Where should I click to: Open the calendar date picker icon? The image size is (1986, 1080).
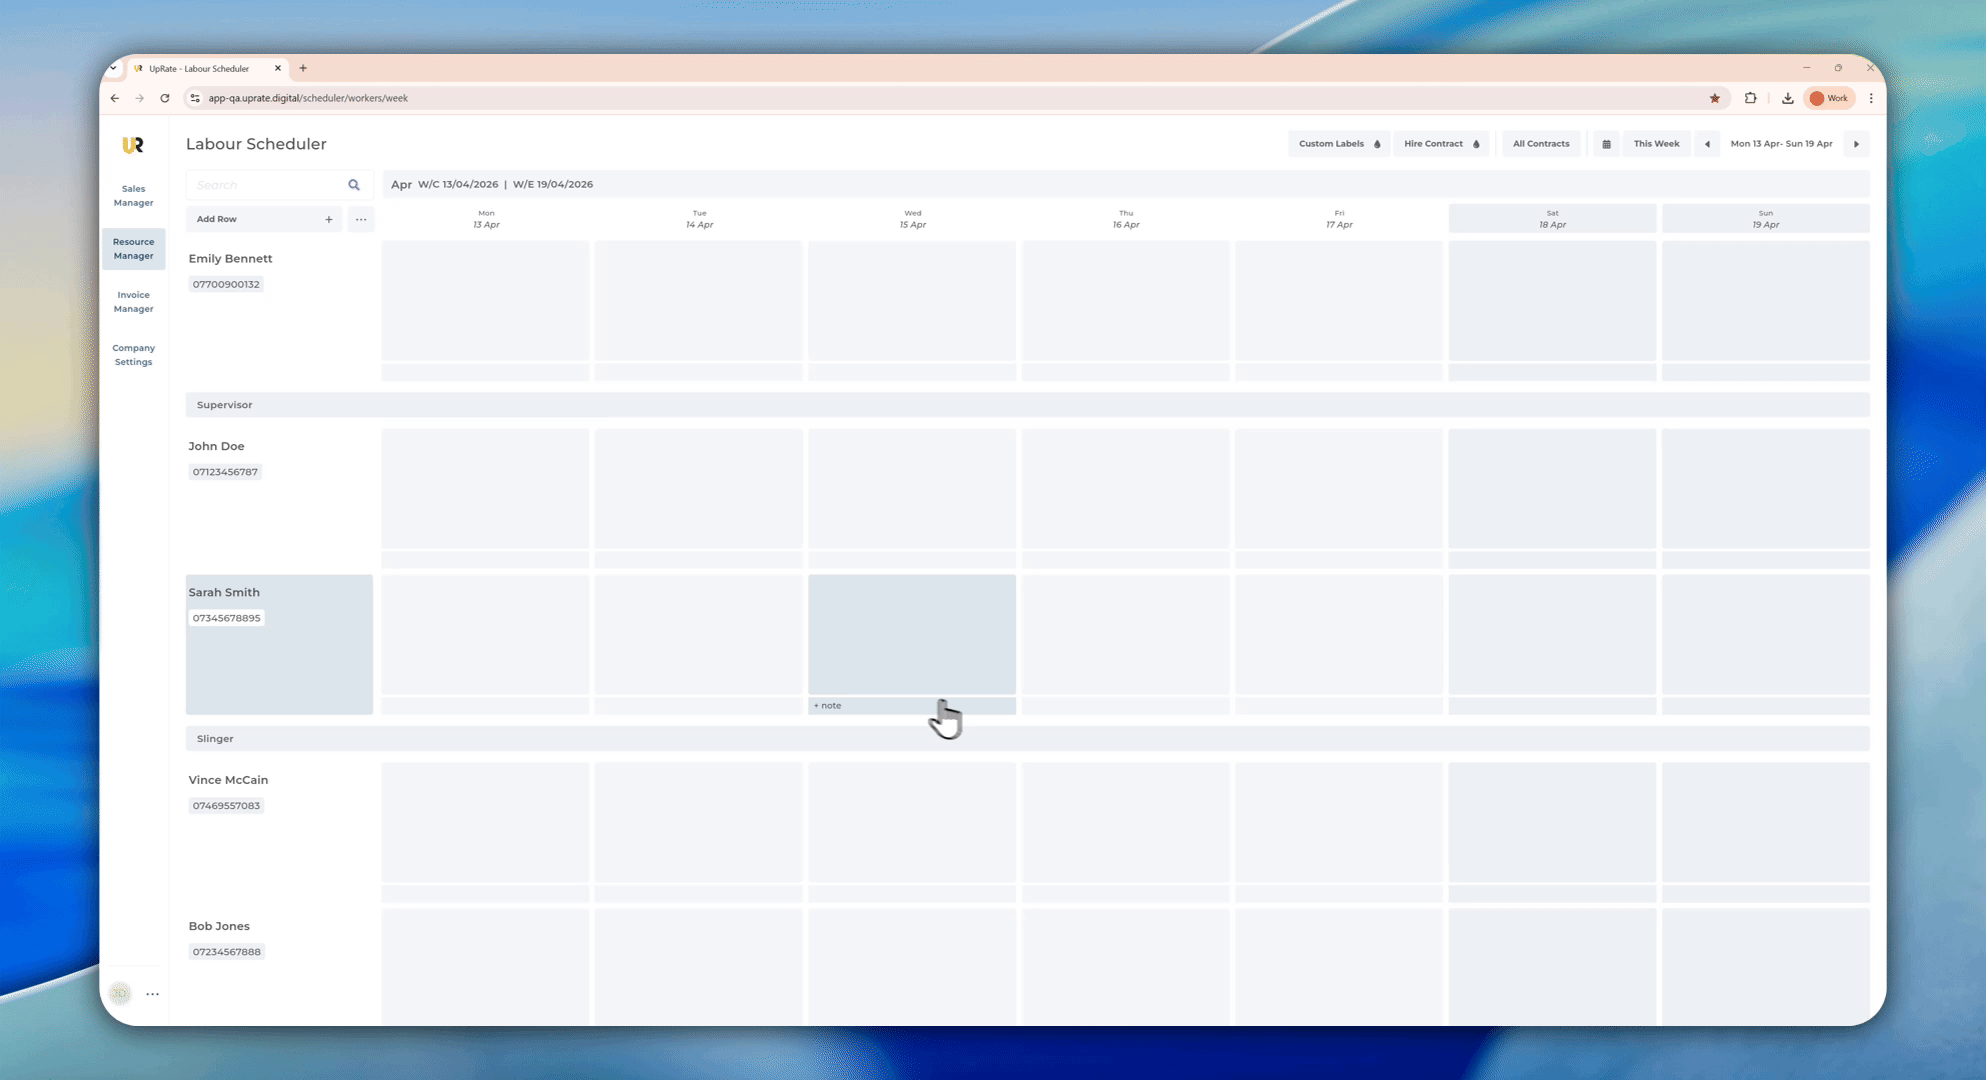click(x=1607, y=144)
